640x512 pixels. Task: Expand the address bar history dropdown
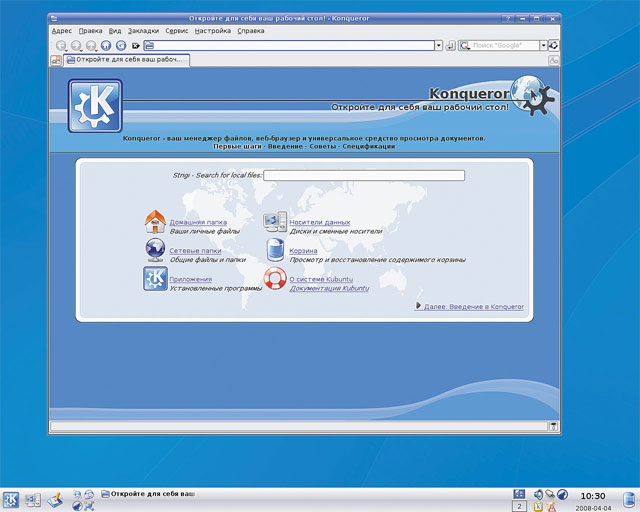click(438, 45)
